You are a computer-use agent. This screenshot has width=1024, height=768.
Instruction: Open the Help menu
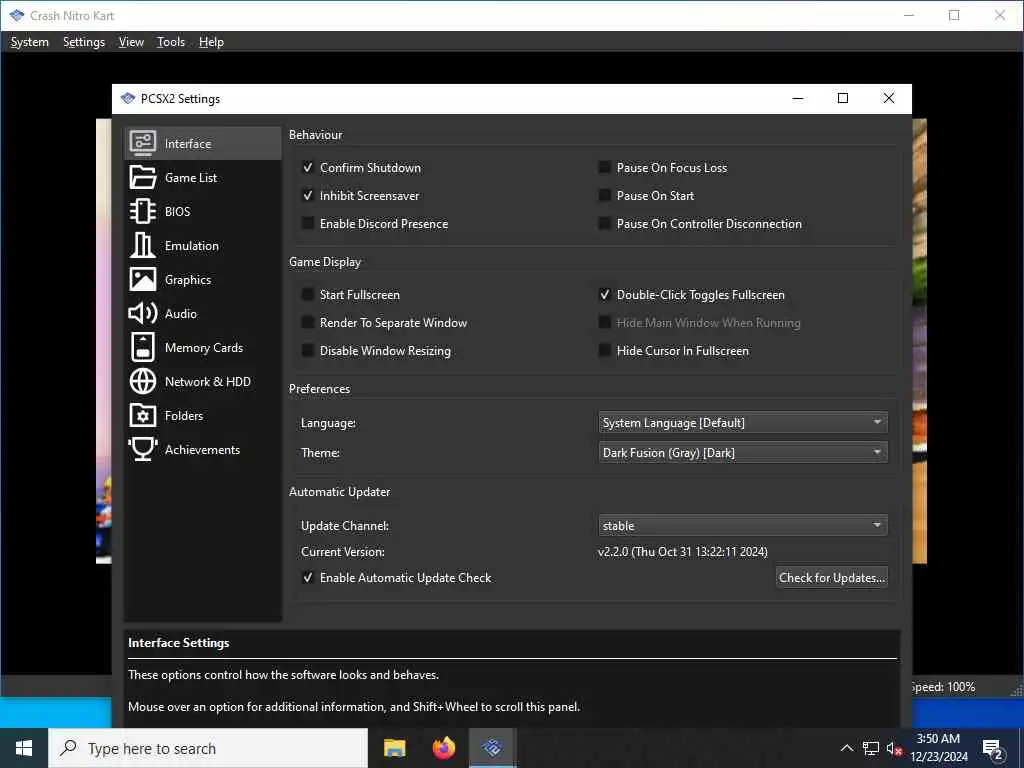(x=211, y=42)
